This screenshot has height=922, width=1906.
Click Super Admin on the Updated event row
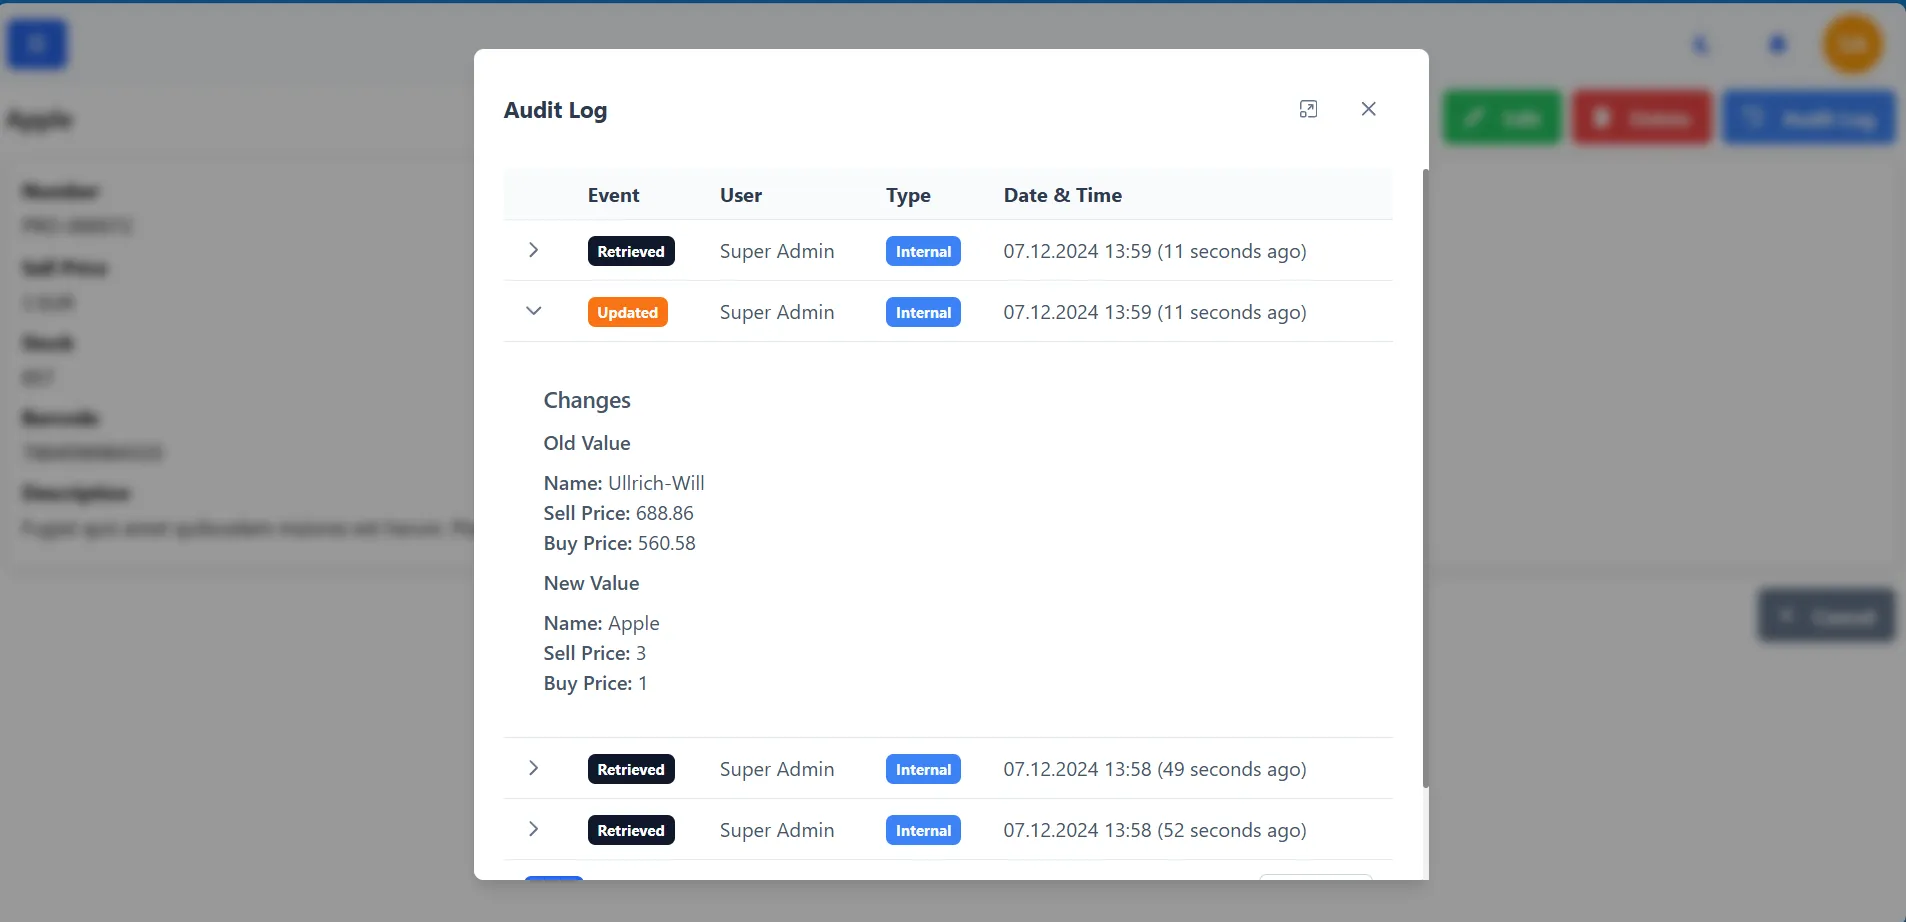[x=776, y=311]
